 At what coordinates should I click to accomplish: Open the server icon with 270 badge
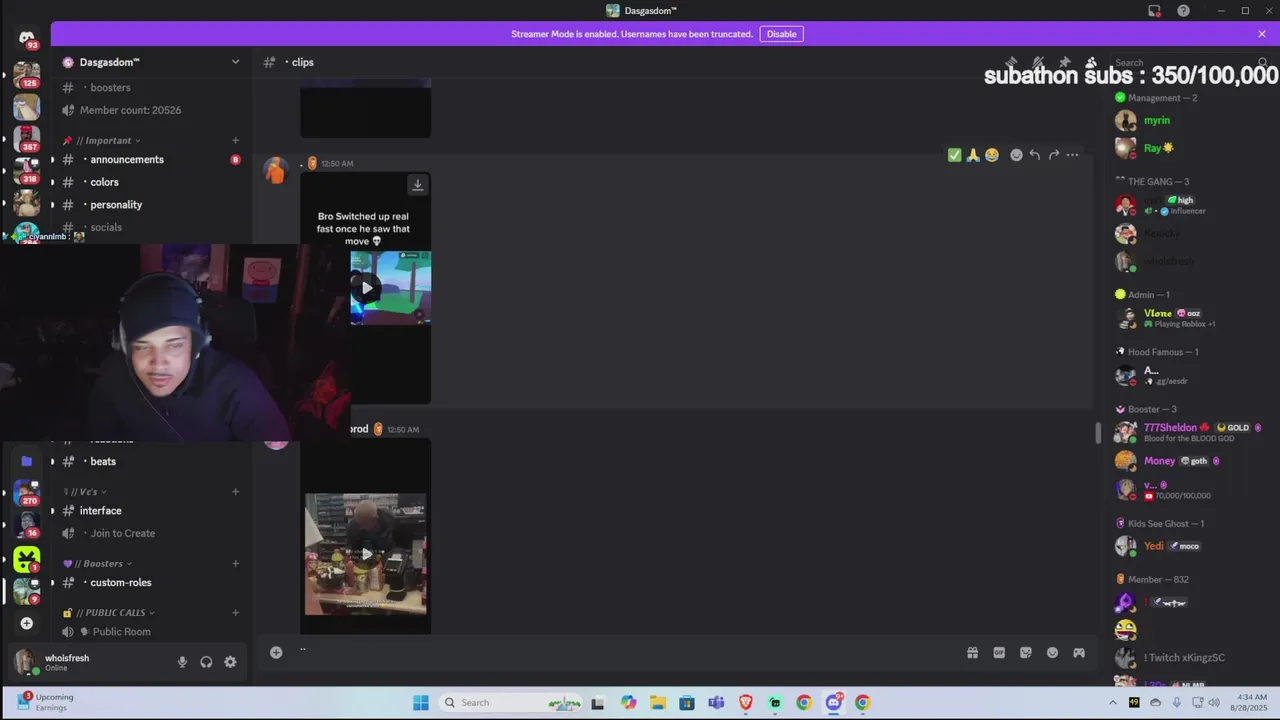click(x=27, y=492)
